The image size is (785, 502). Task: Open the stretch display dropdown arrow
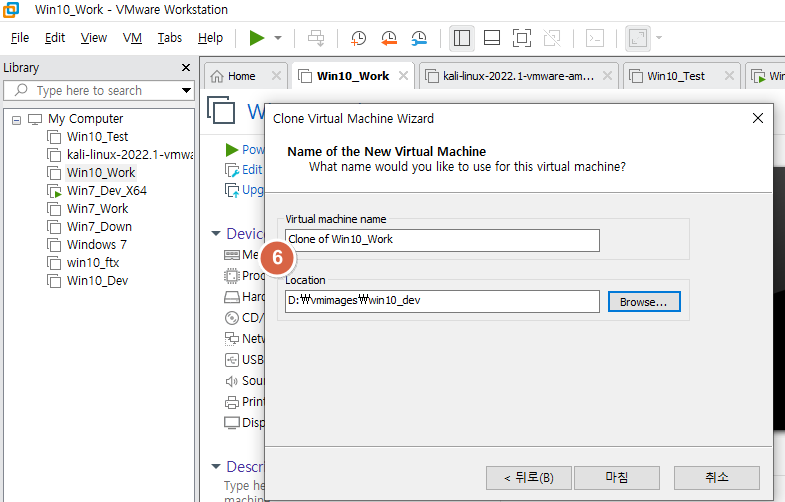pos(659,38)
